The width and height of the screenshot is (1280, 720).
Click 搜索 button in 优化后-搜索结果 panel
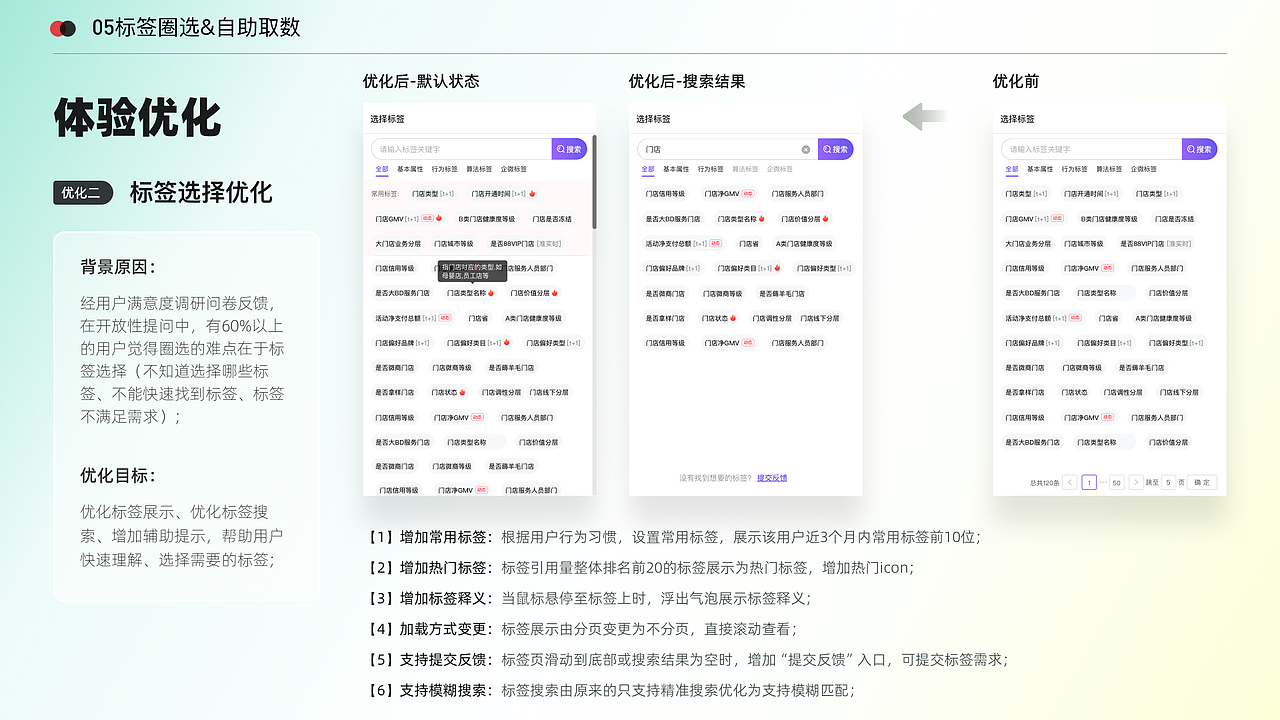(x=835, y=149)
